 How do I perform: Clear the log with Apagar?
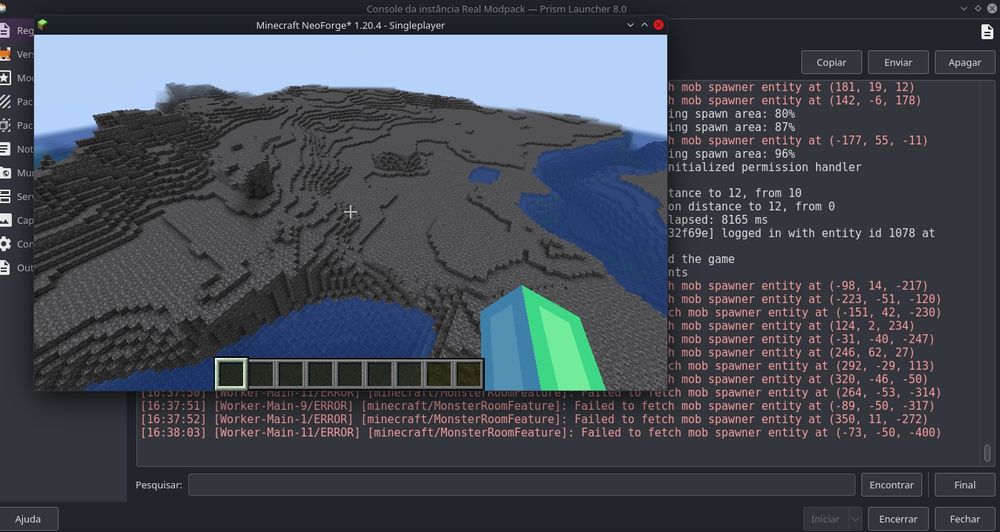(x=964, y=63)
